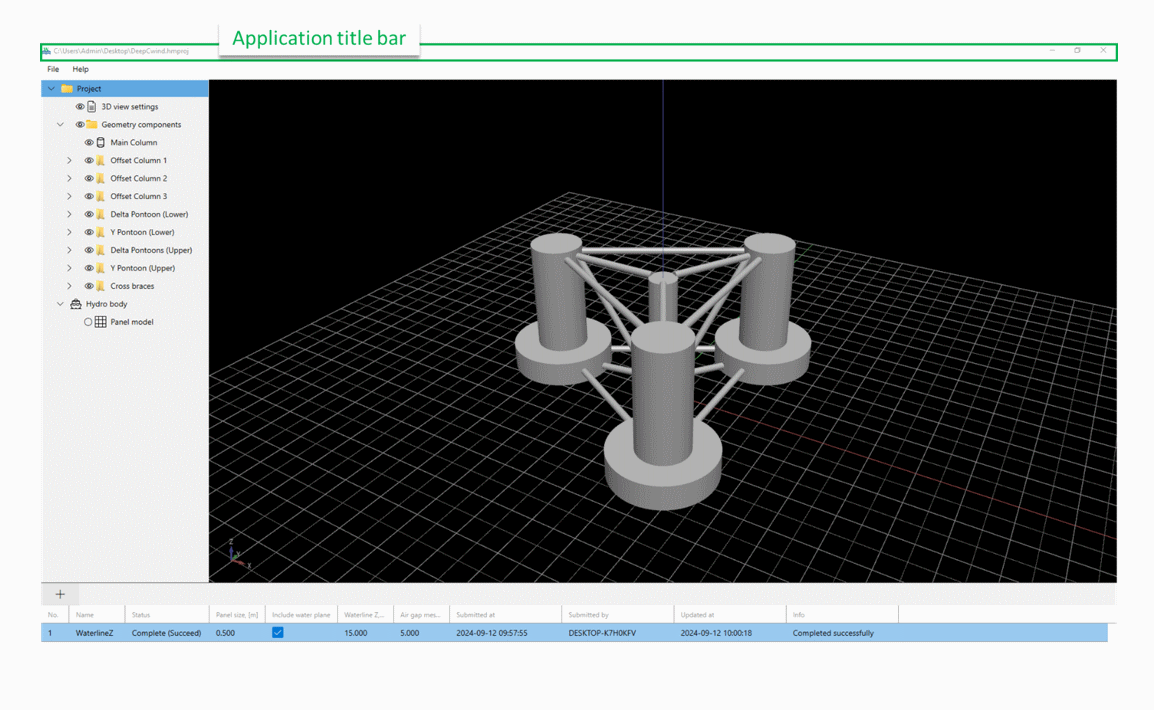Click the Submitted by column header
1154x710 pixels.
(617, 615)
